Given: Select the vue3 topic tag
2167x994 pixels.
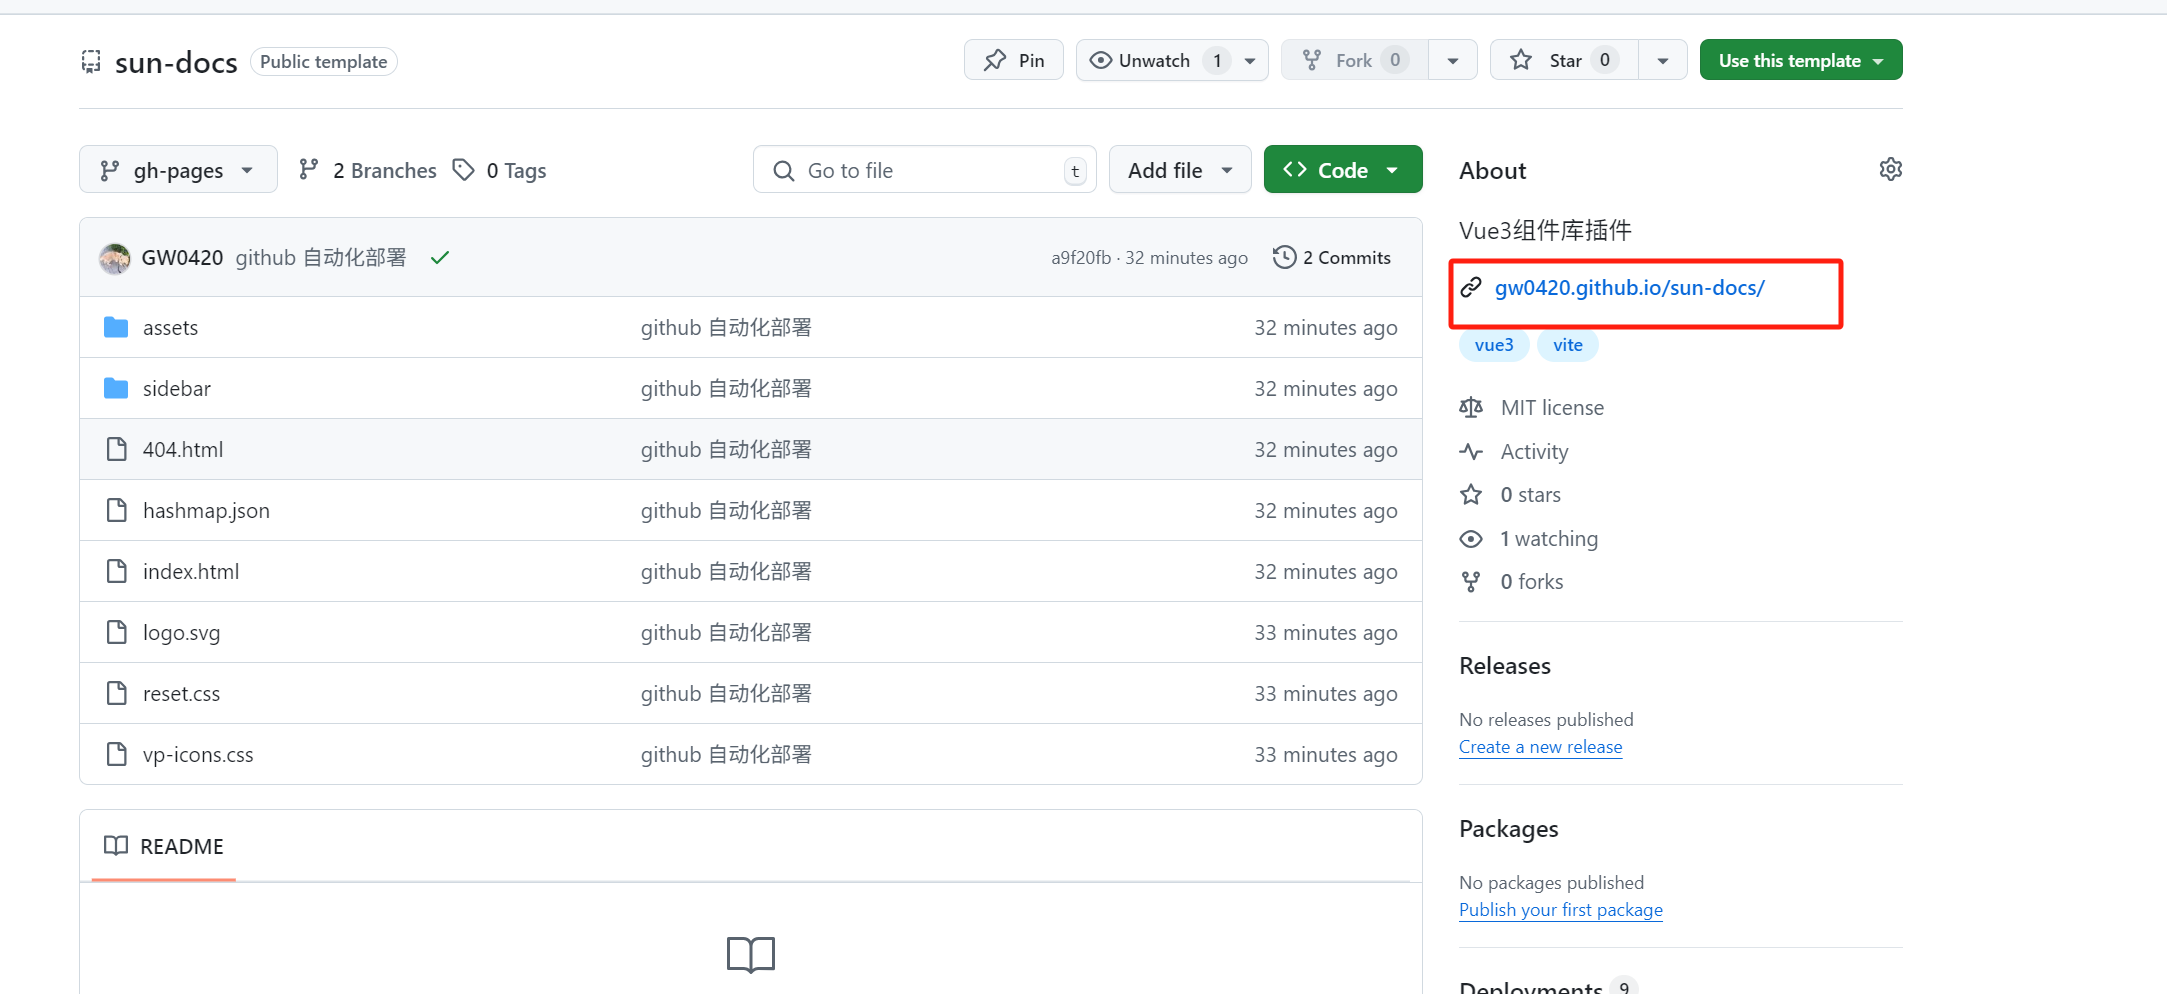Looking at the screenshot, I should (x=1494, y=345).
